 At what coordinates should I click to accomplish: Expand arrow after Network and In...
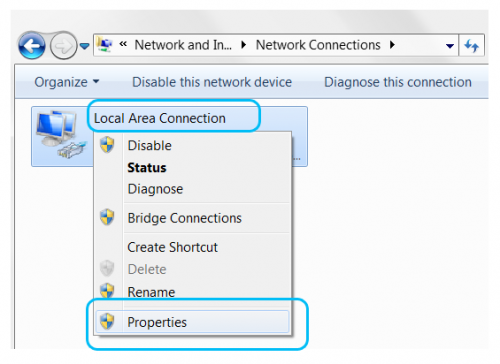coord(244,45)
